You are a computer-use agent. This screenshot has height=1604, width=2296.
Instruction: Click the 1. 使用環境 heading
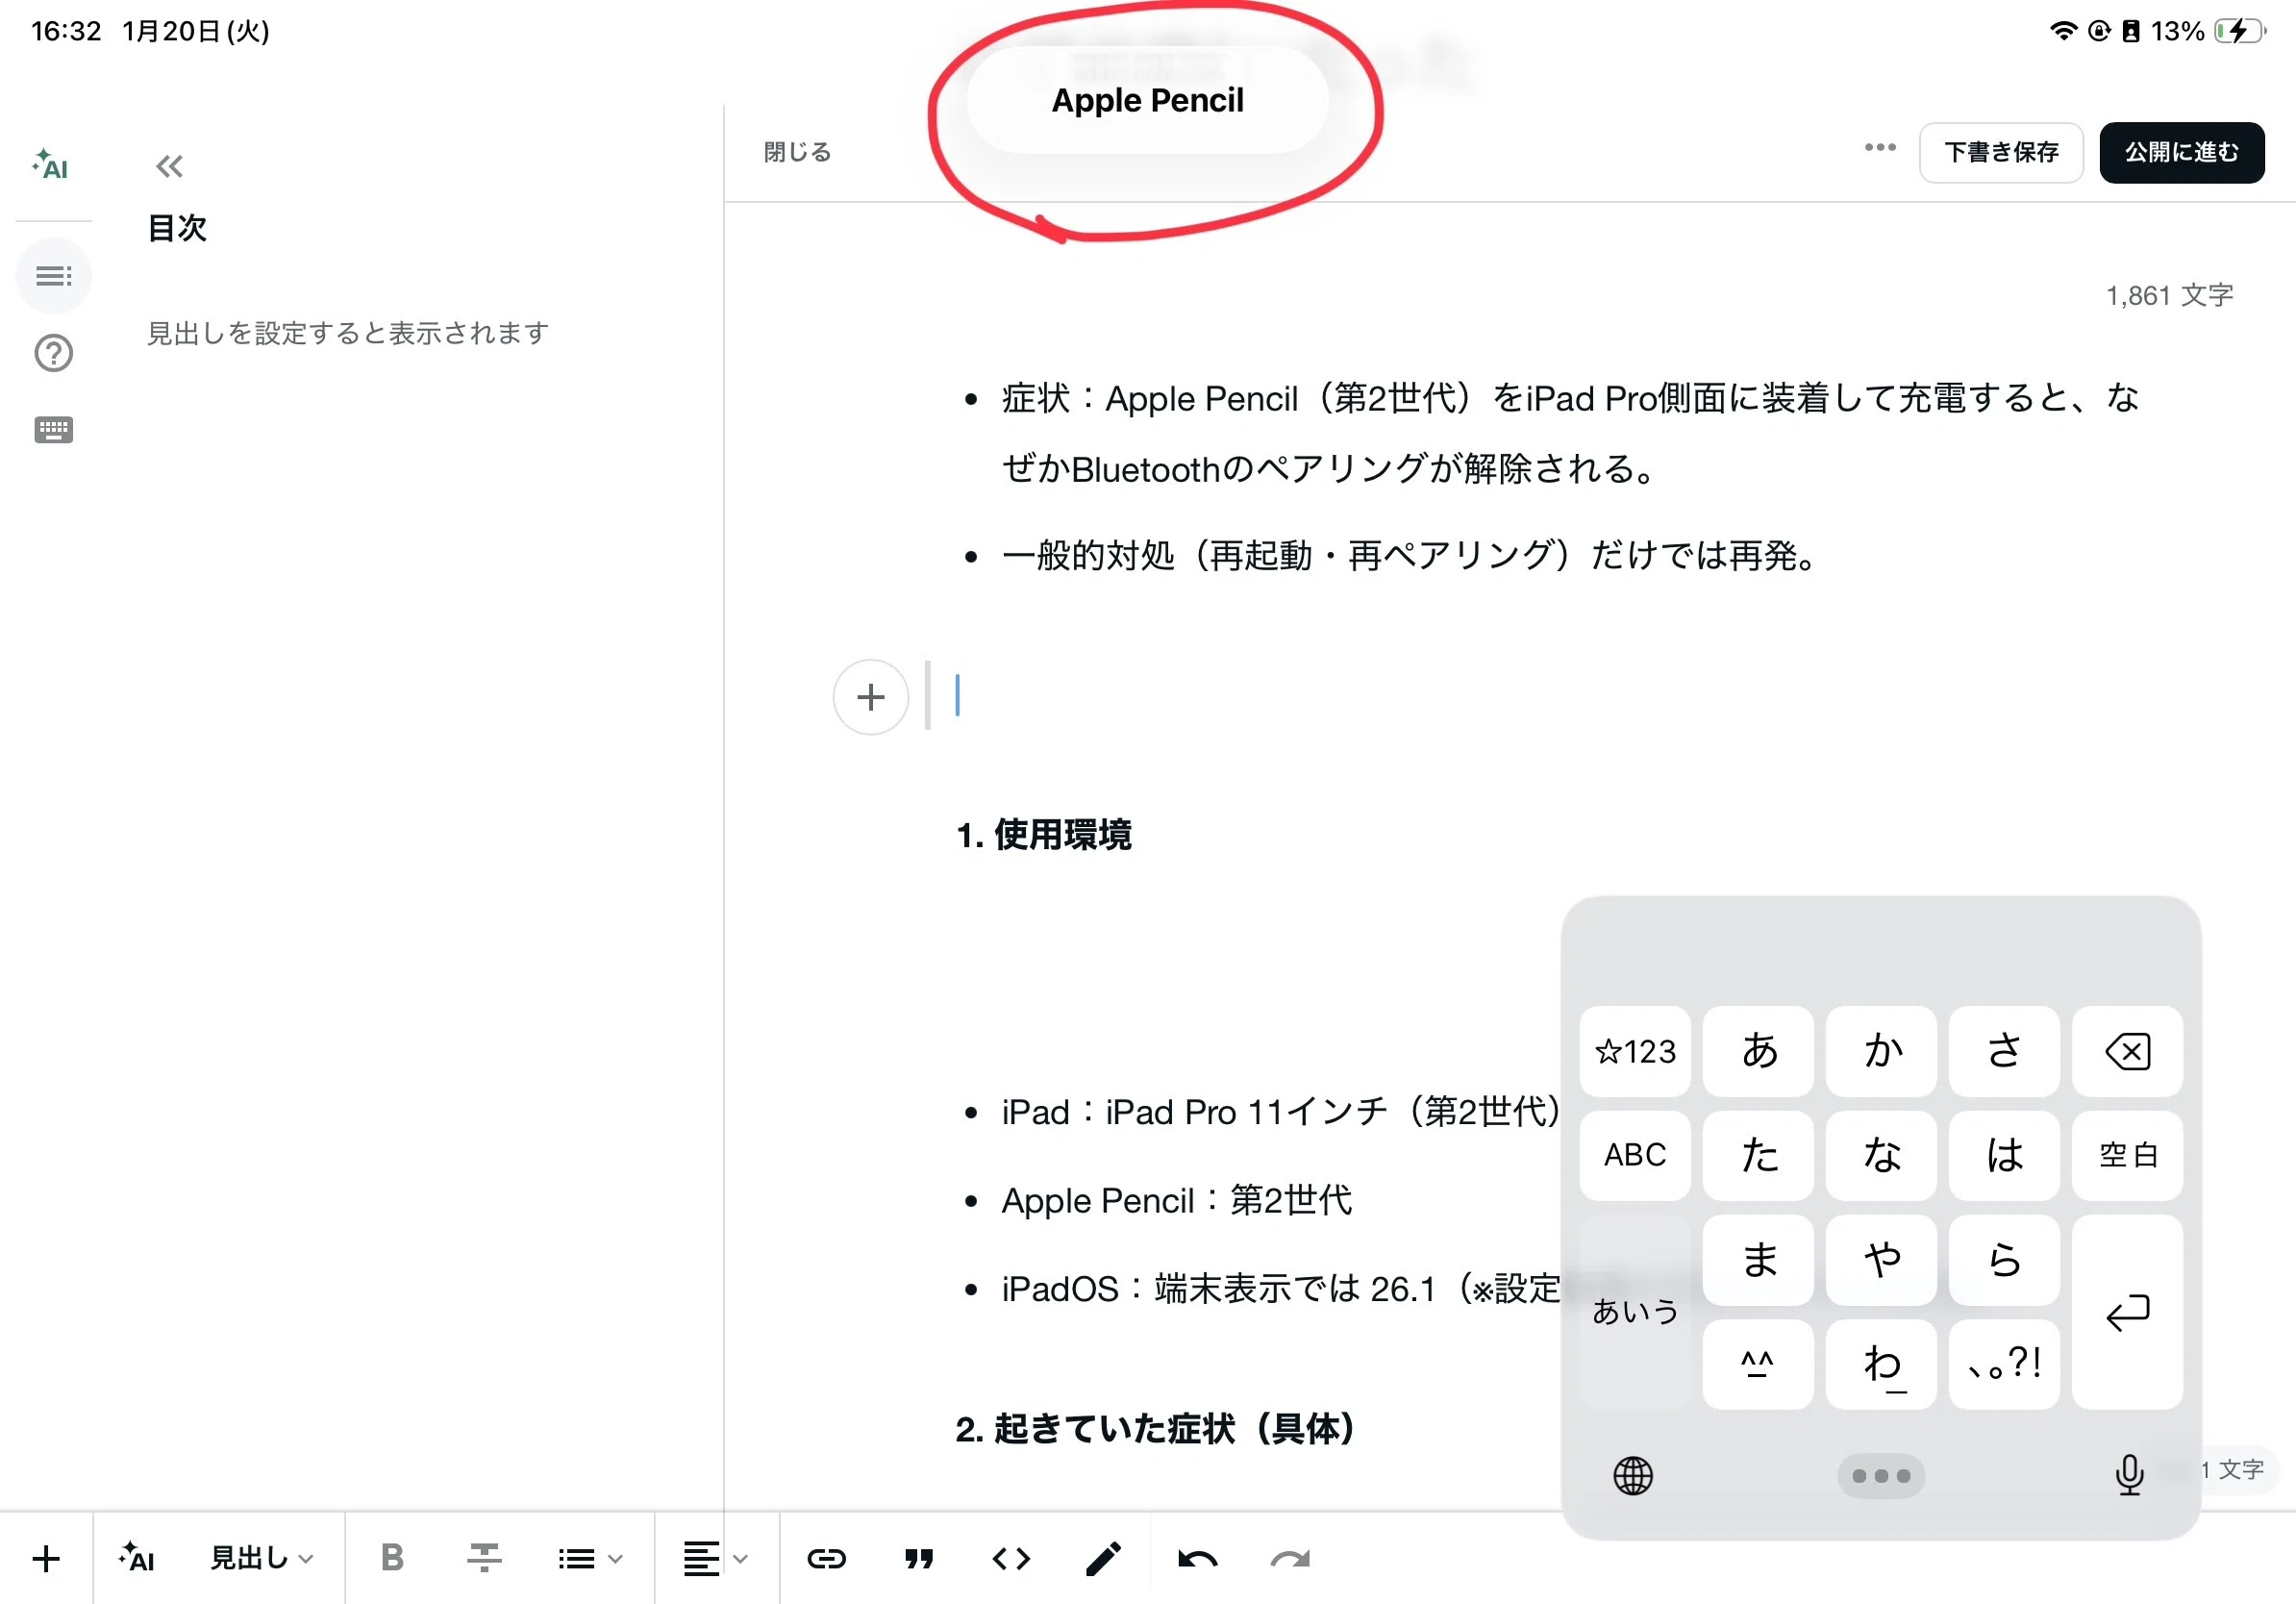coord(1044,835)
